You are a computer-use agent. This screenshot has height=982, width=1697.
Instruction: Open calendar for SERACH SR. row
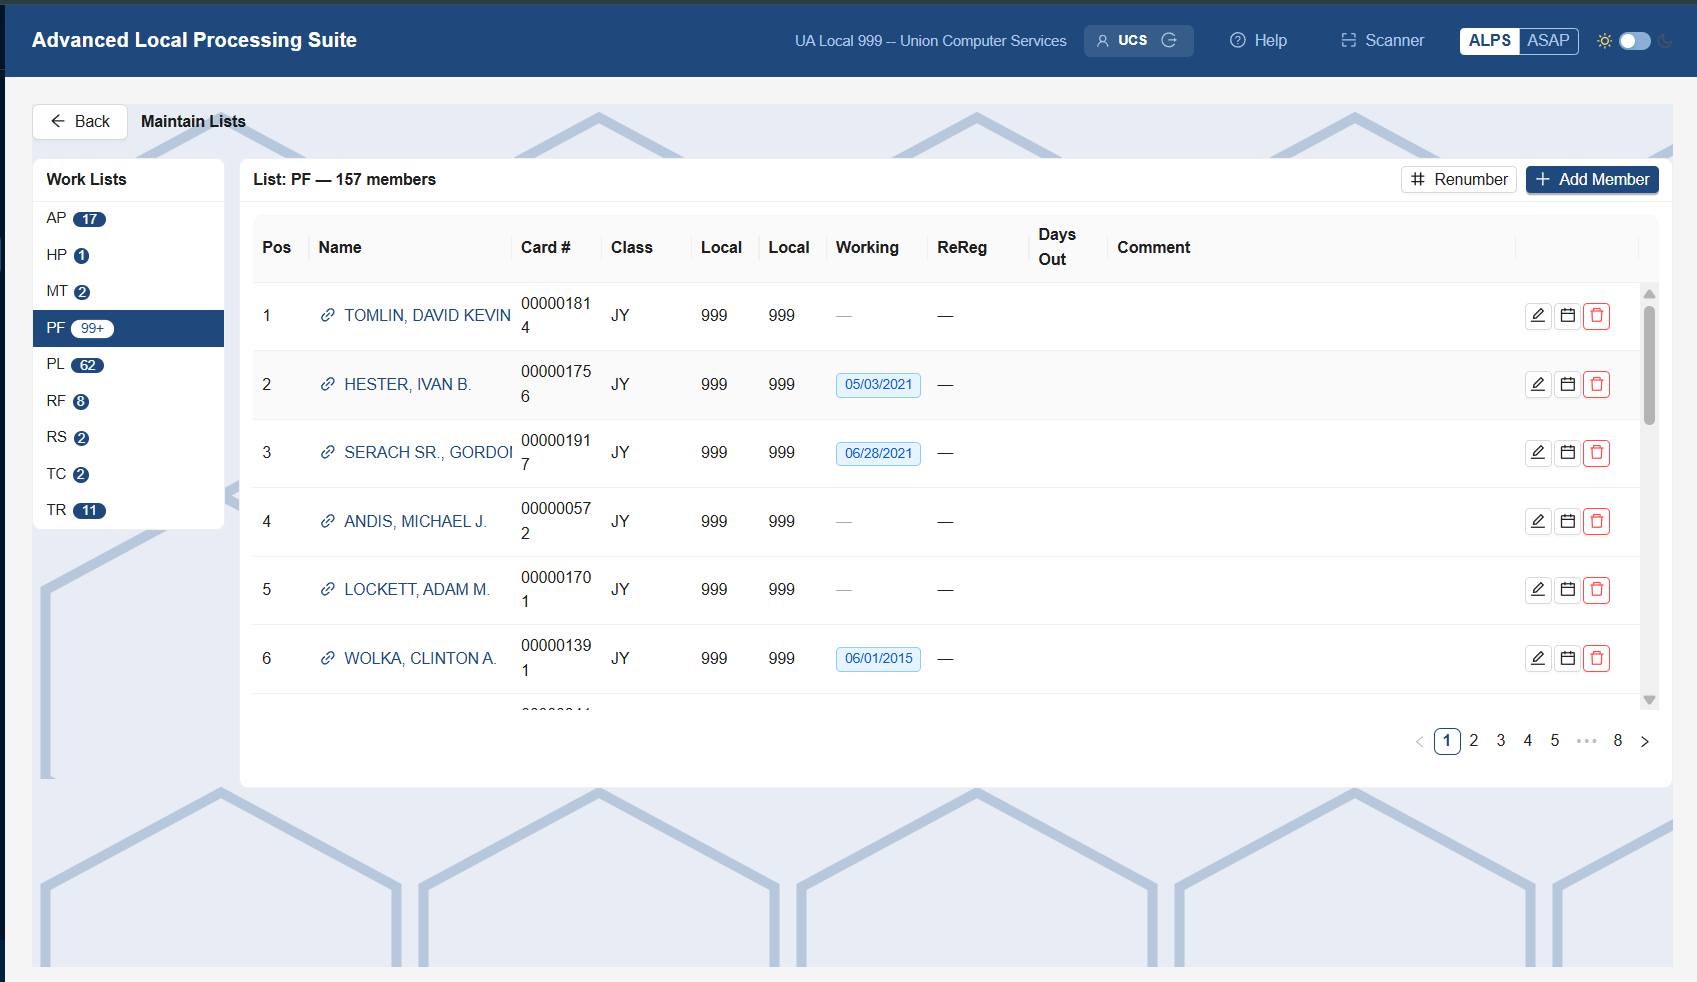click(x=1568, y=453)
